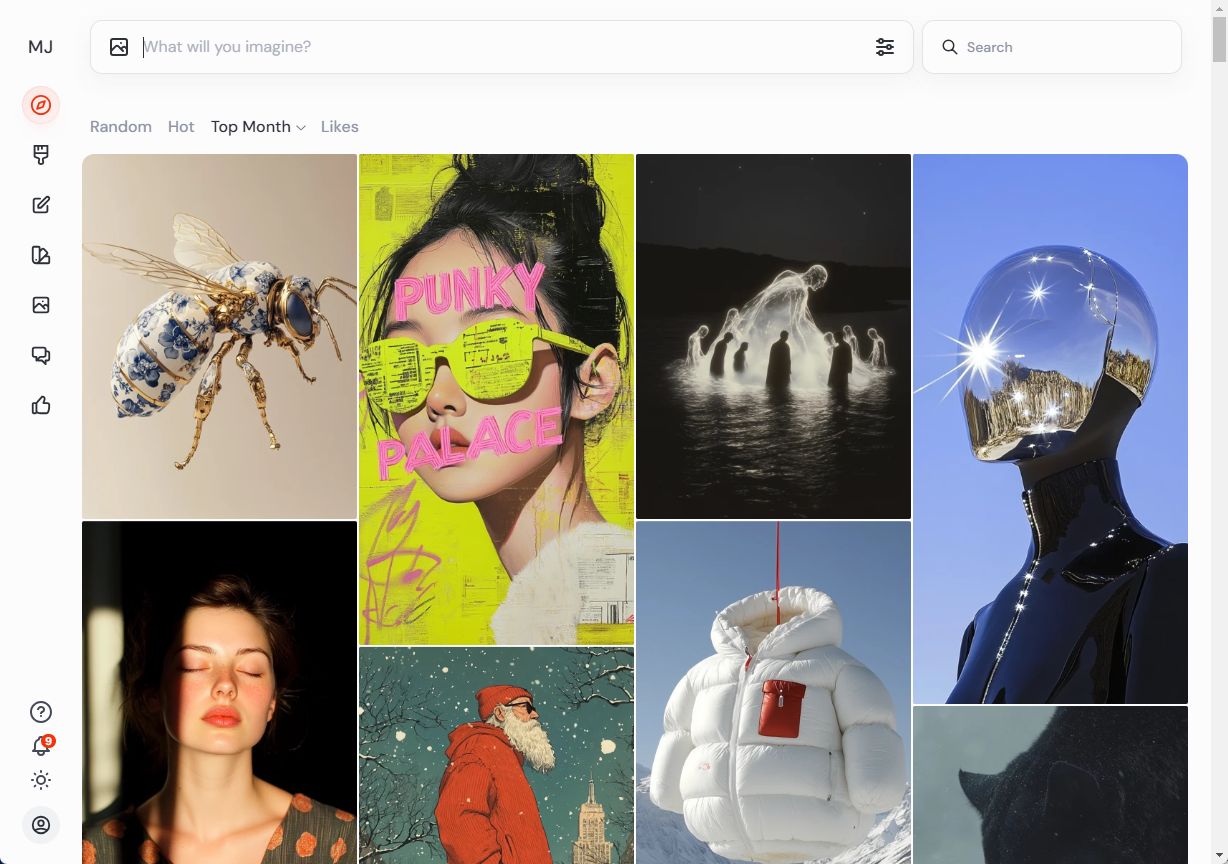Click the scrollbar down arrow
Image resolution: width=1228 pixels, height=864 pixels.
coord(1219,856)
